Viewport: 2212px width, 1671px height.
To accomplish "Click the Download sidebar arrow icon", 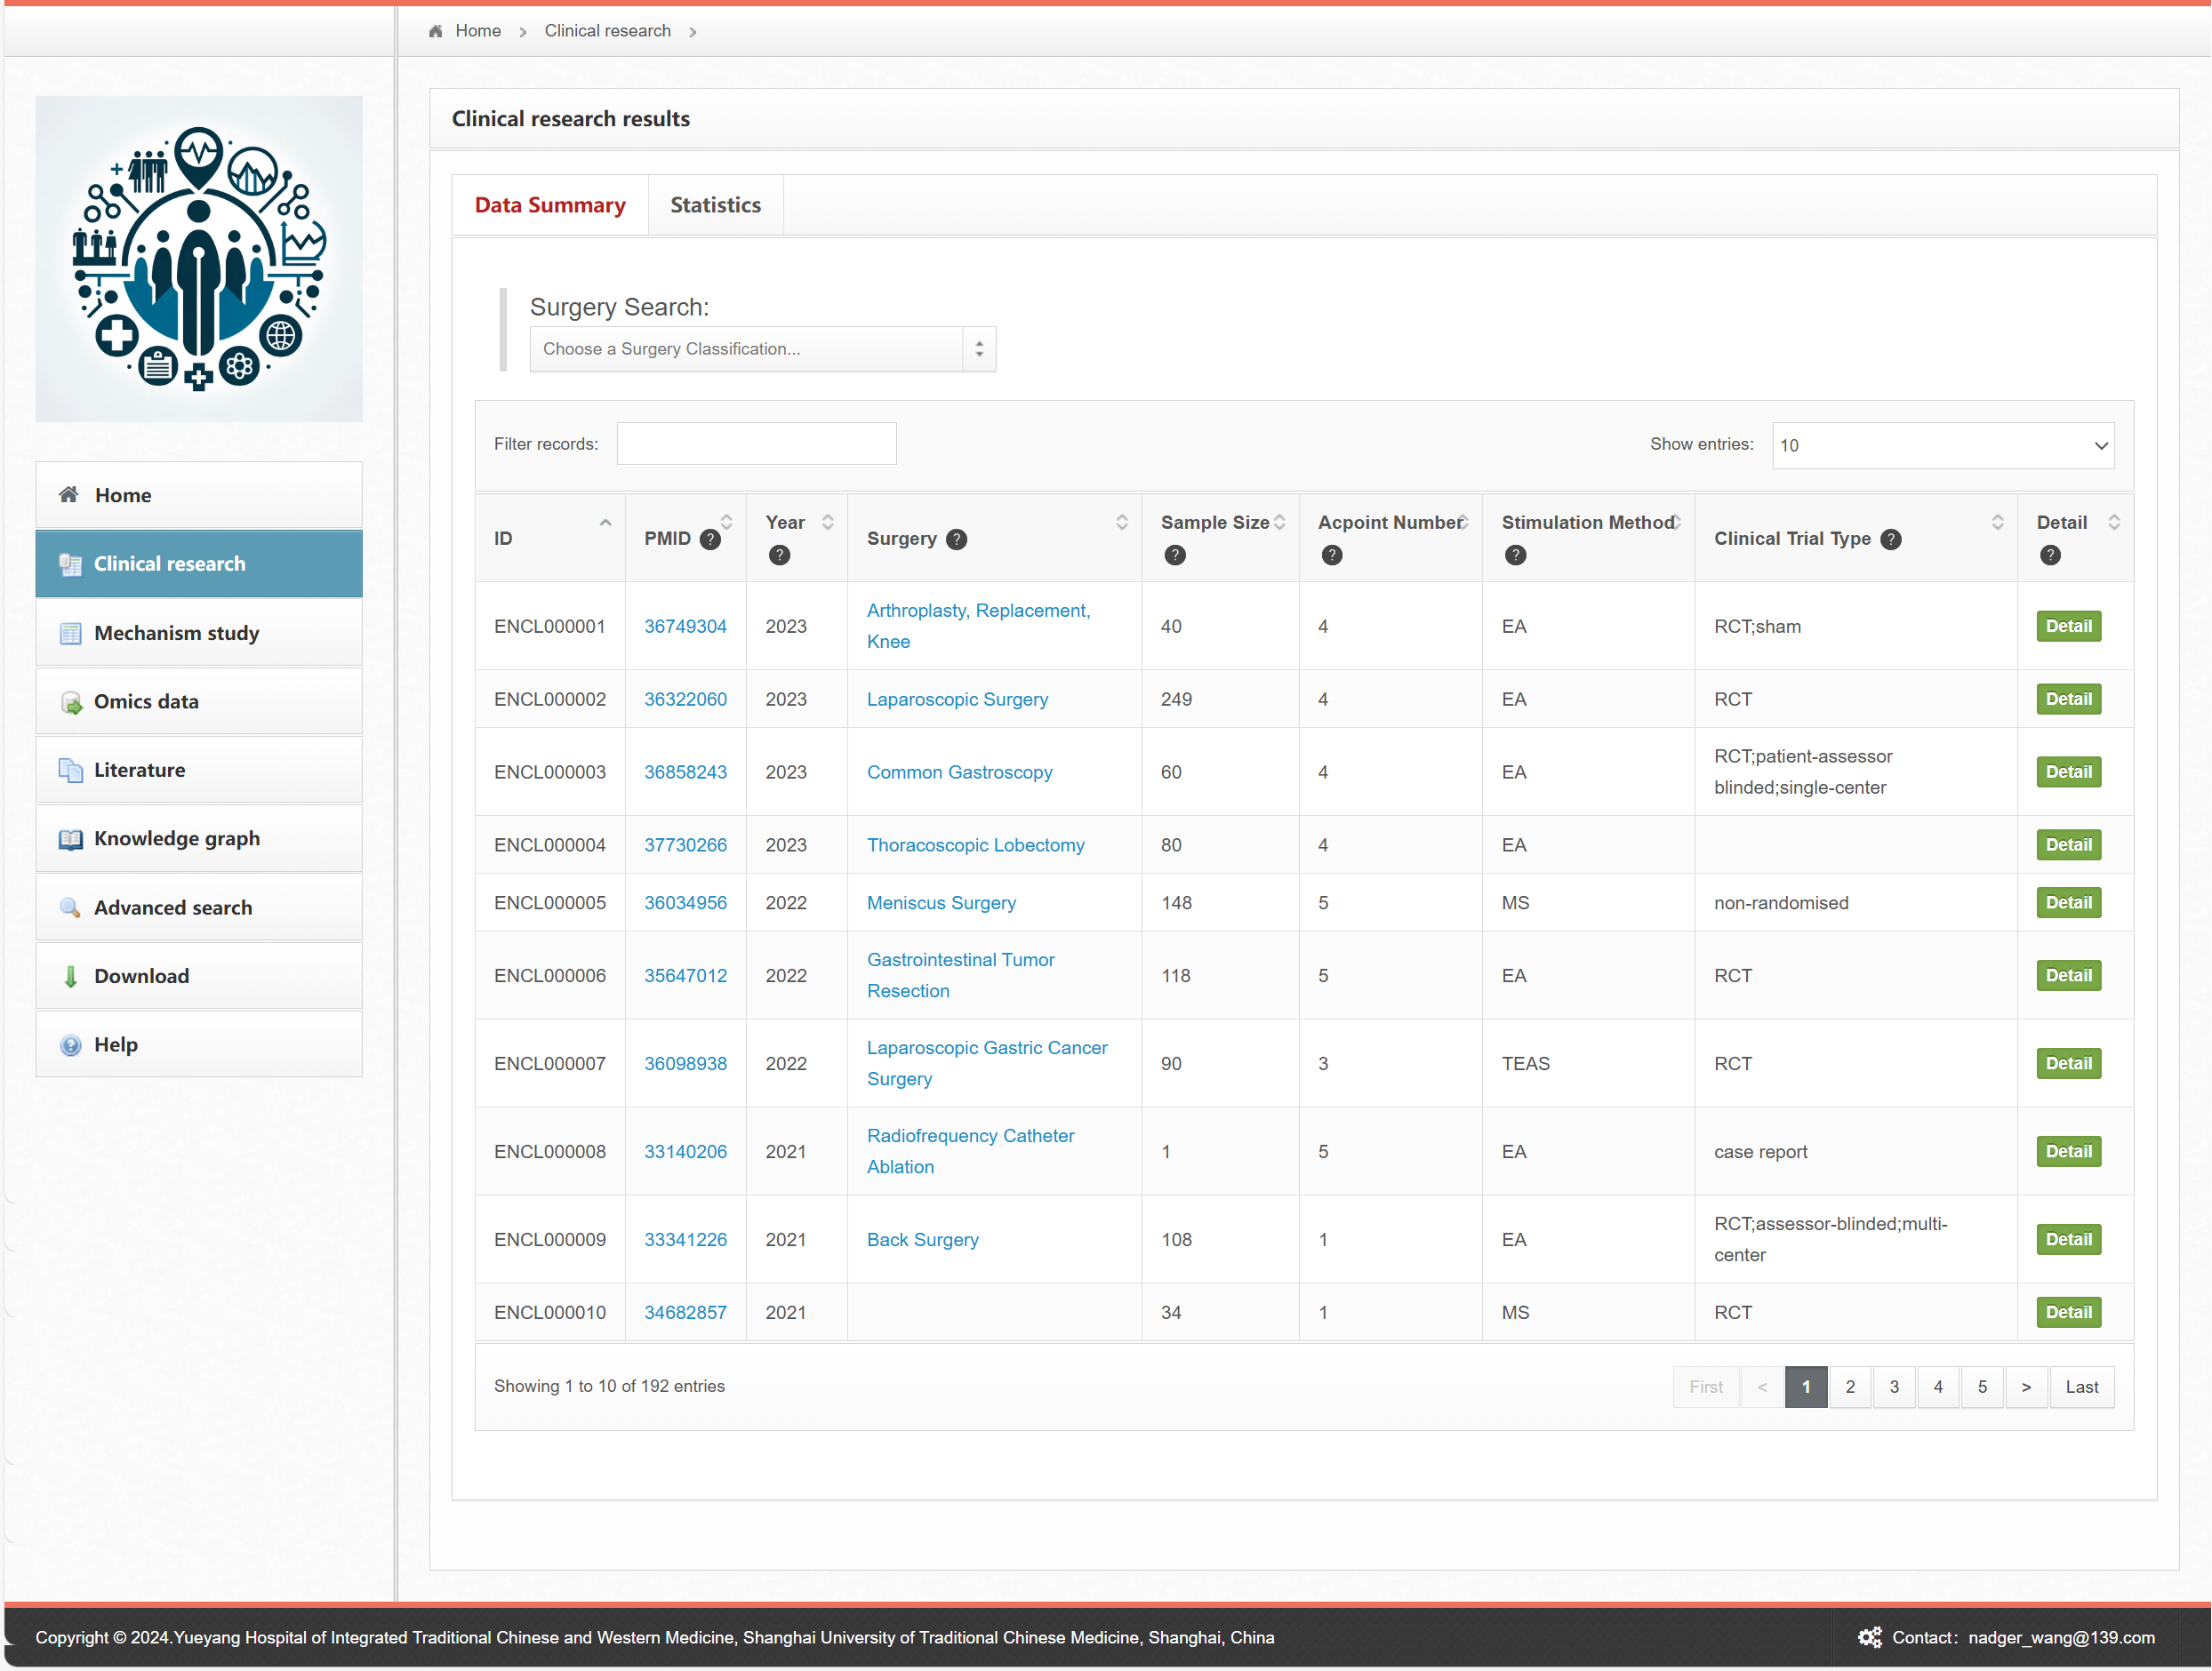I will pos(70,976).
